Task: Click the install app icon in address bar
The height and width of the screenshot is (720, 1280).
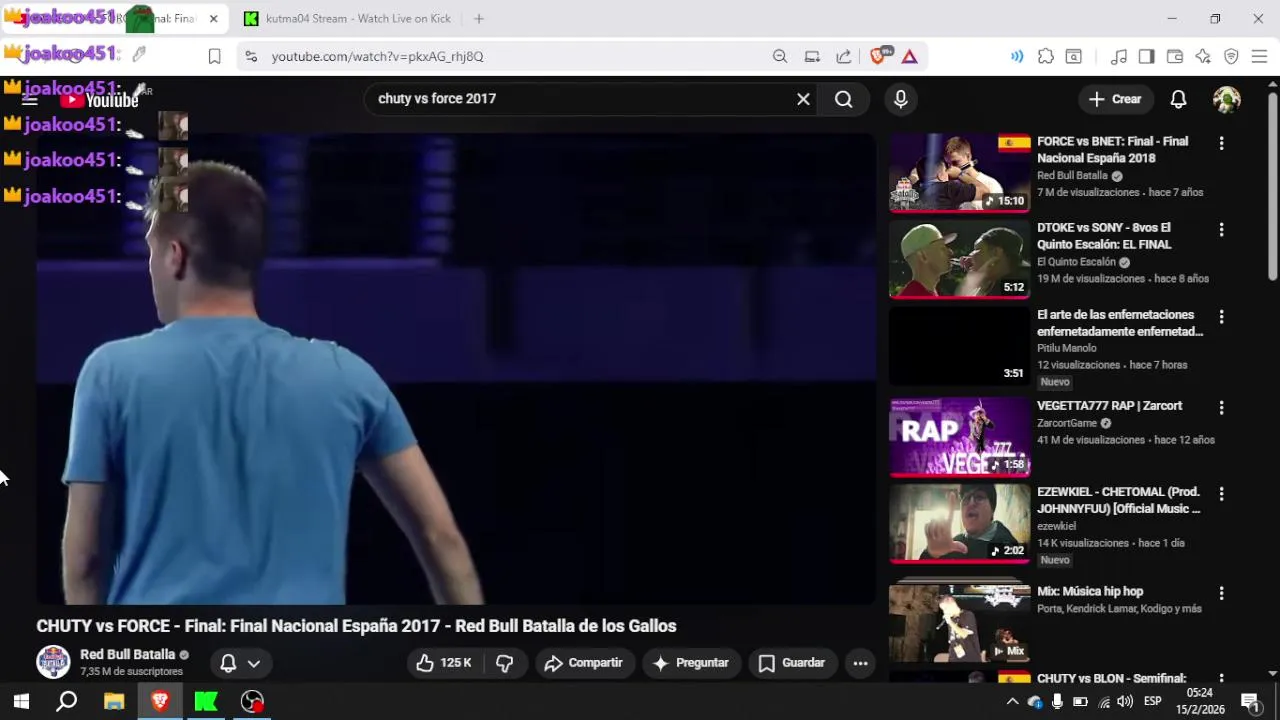Action: 812,57
